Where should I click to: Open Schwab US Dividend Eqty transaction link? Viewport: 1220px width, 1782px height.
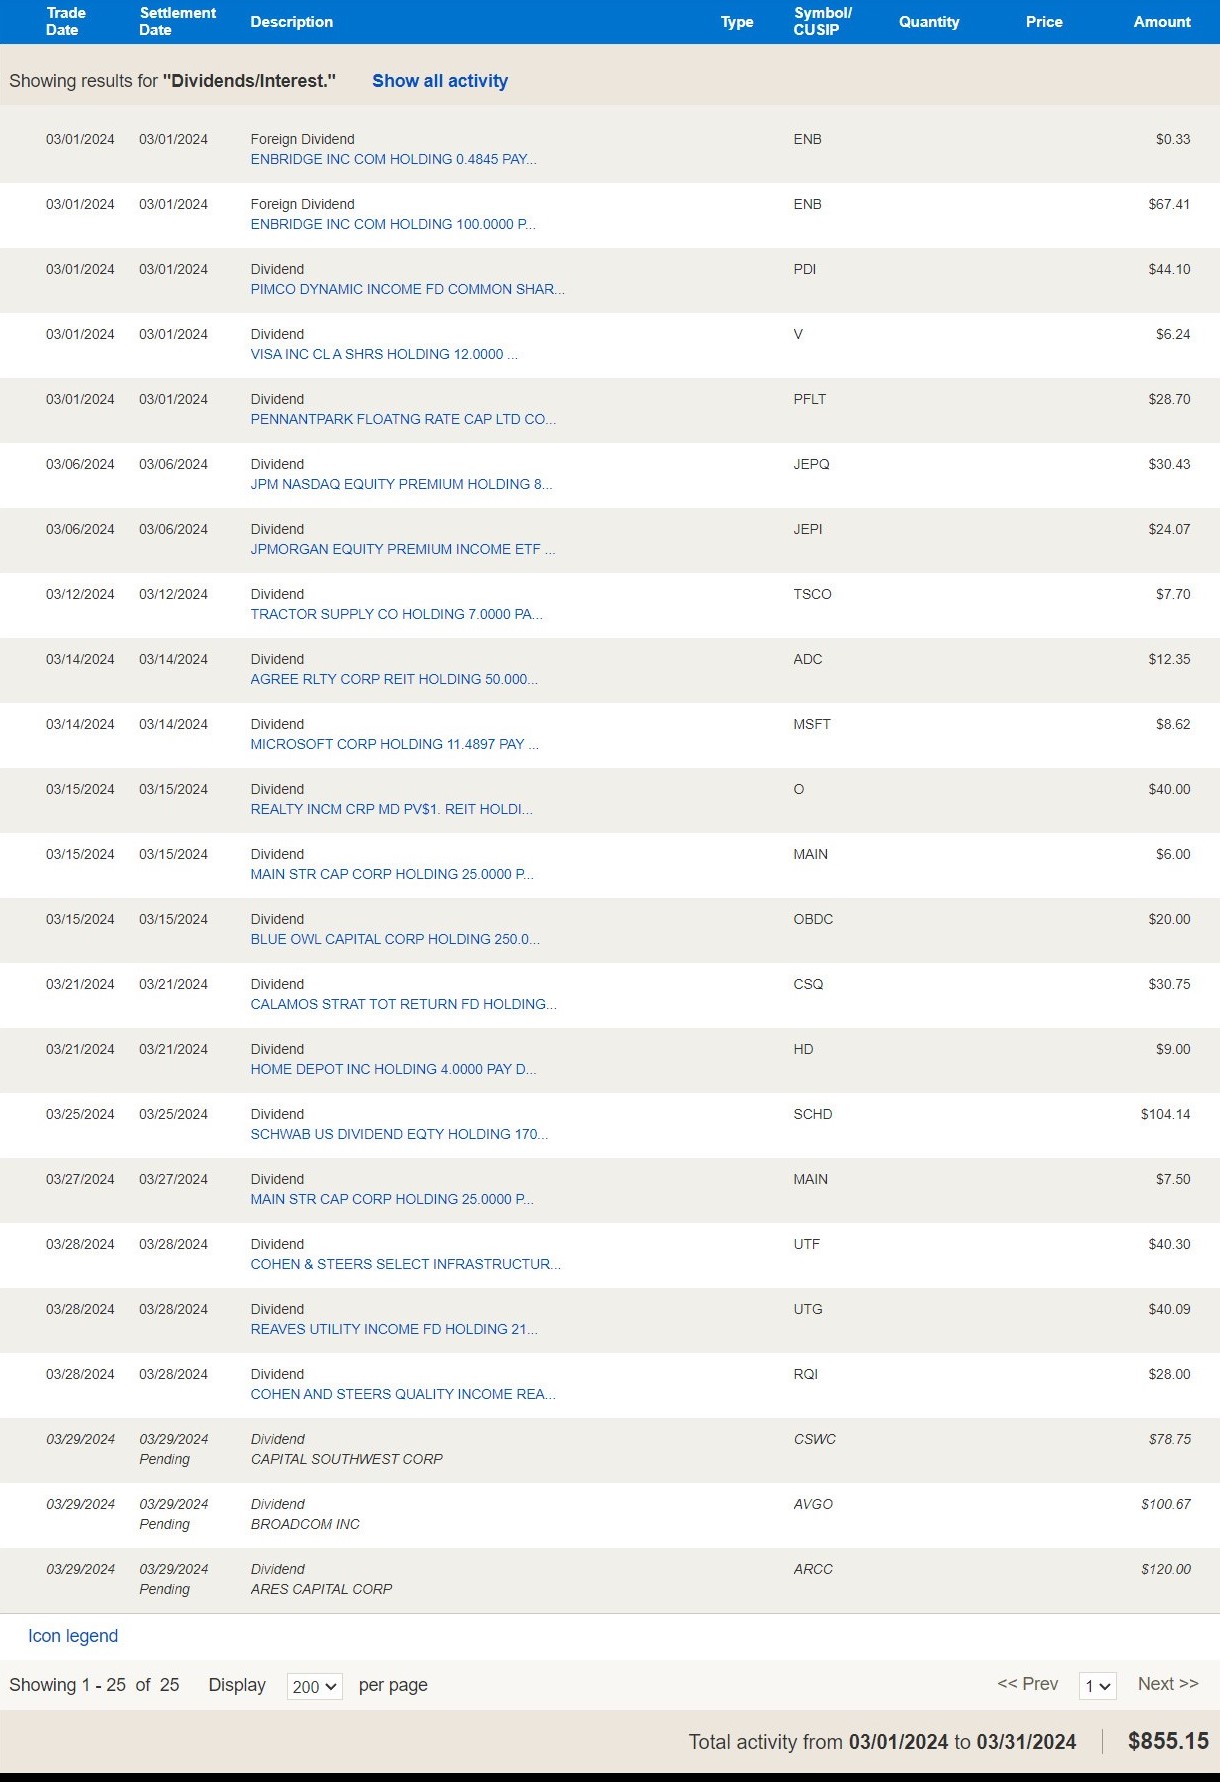click(x=399, y=1134)
